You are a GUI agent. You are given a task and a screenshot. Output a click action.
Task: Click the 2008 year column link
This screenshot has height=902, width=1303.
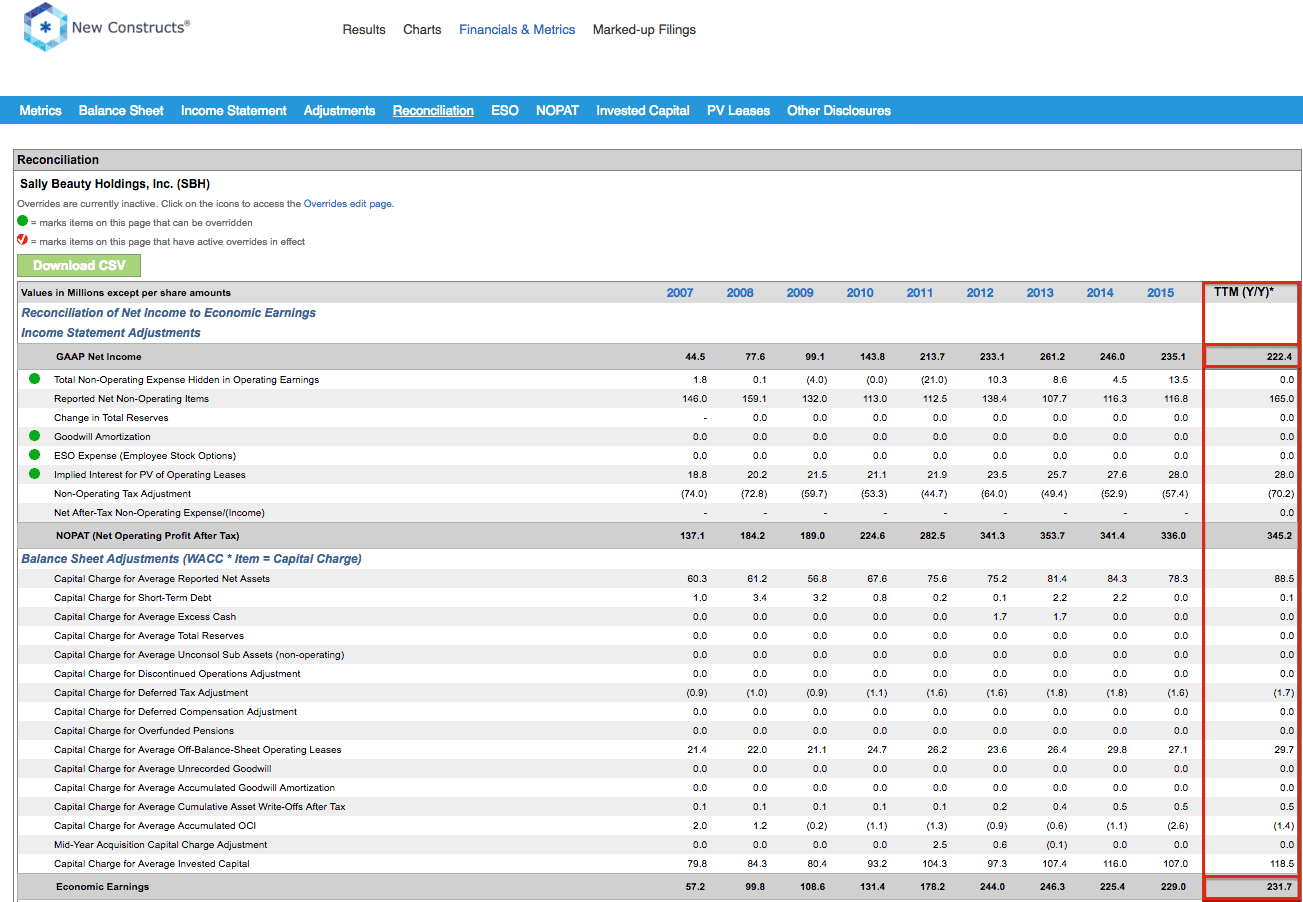coord(740,293)
